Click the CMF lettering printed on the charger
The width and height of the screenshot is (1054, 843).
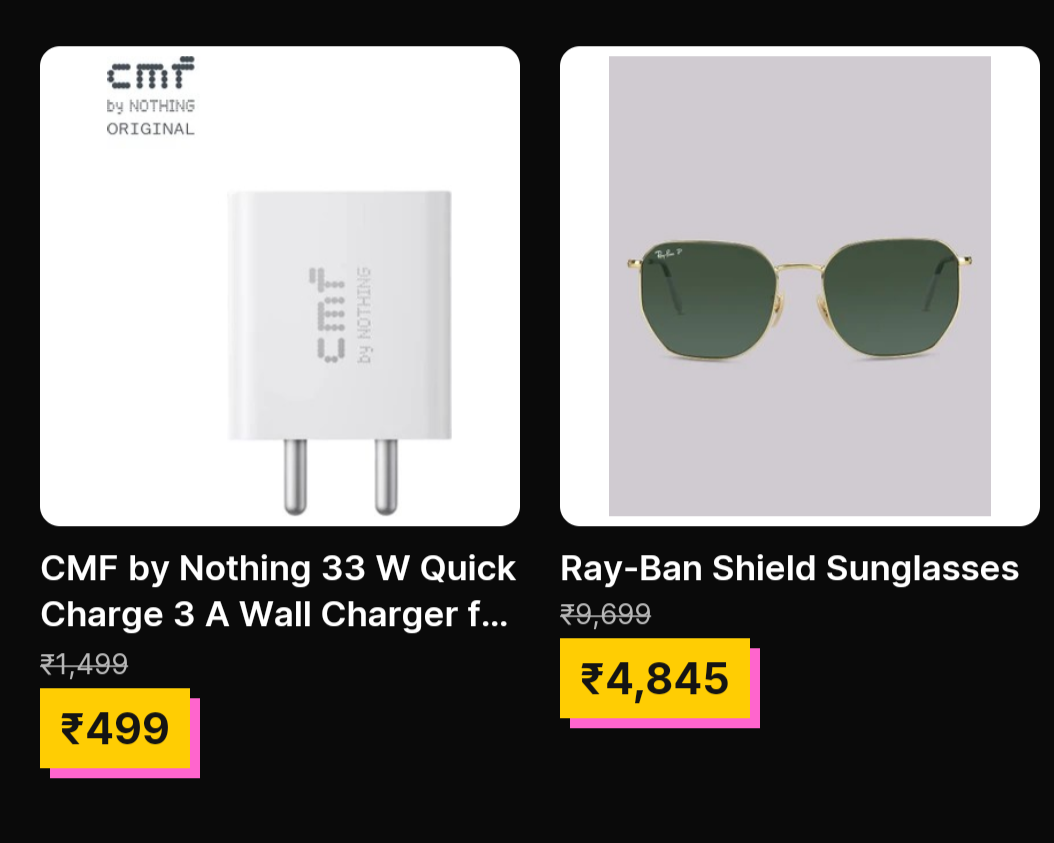click(x=328, y=313)
